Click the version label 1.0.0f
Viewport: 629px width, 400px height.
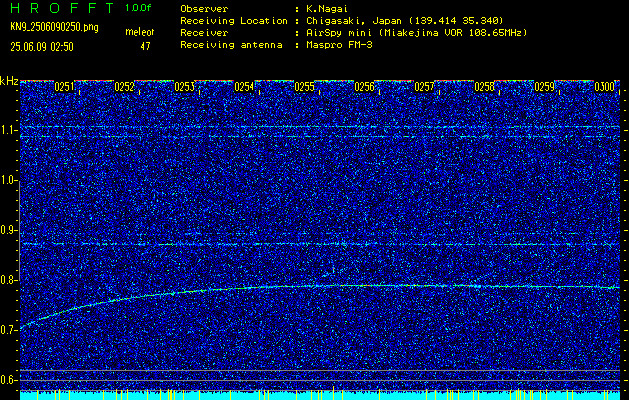(x=138, y=8)
